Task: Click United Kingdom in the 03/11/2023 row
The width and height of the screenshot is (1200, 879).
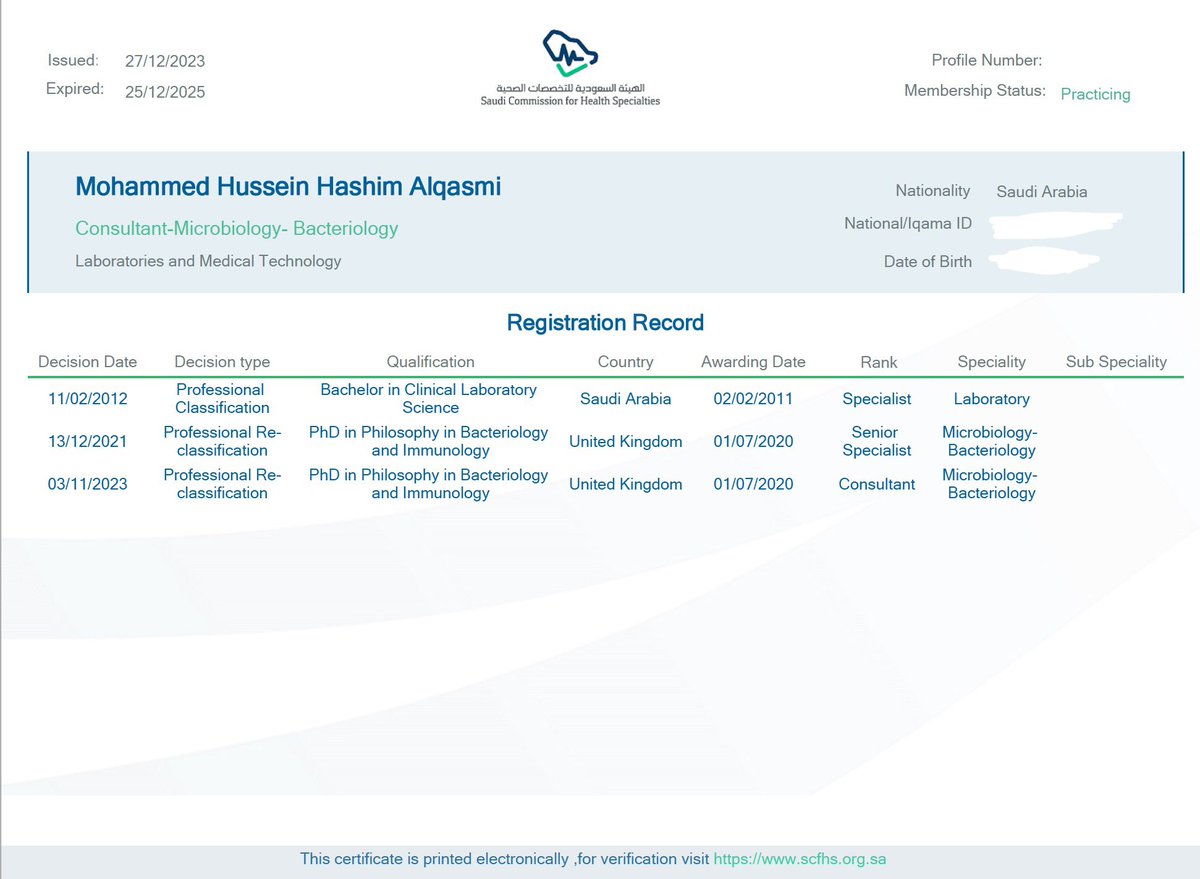Action: tap(626, 484)
